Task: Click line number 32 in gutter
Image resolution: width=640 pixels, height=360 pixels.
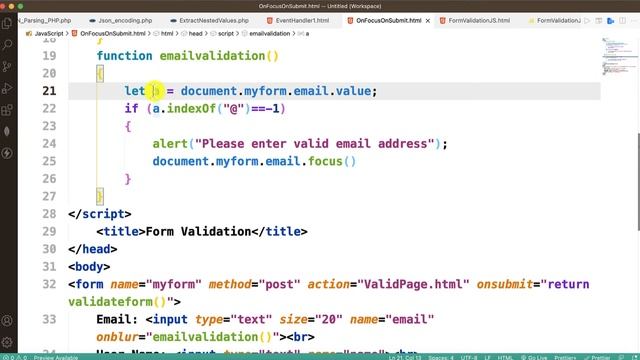Action: coord(49,284)
